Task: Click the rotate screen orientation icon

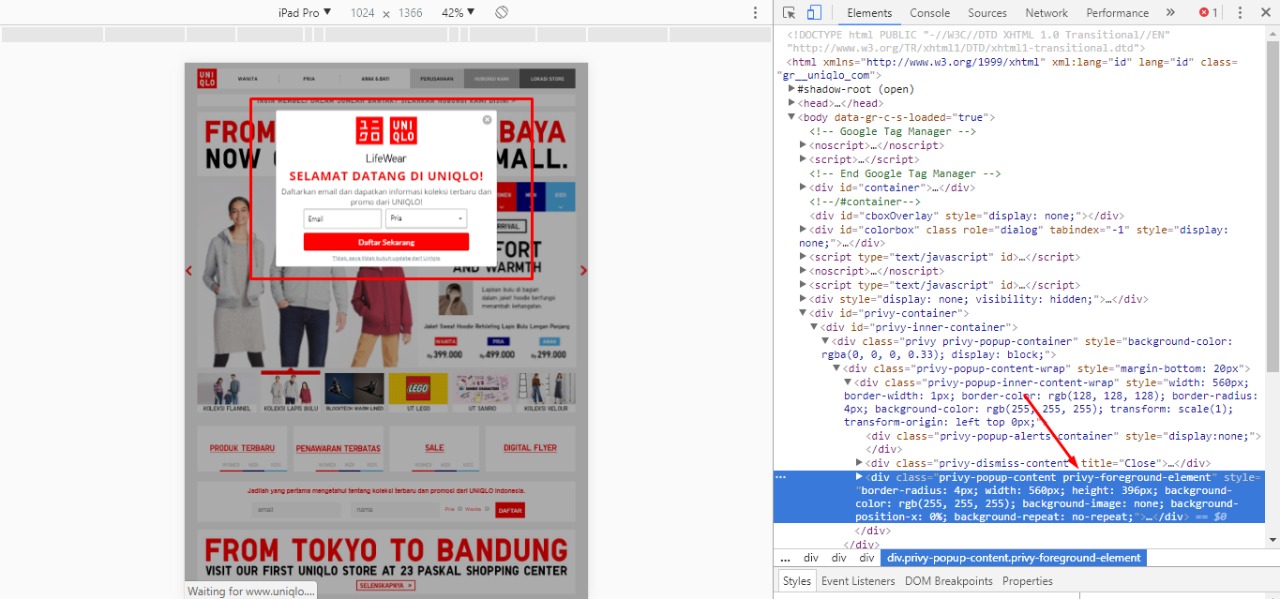Action: pyautogui.click(x=502, y=13)
